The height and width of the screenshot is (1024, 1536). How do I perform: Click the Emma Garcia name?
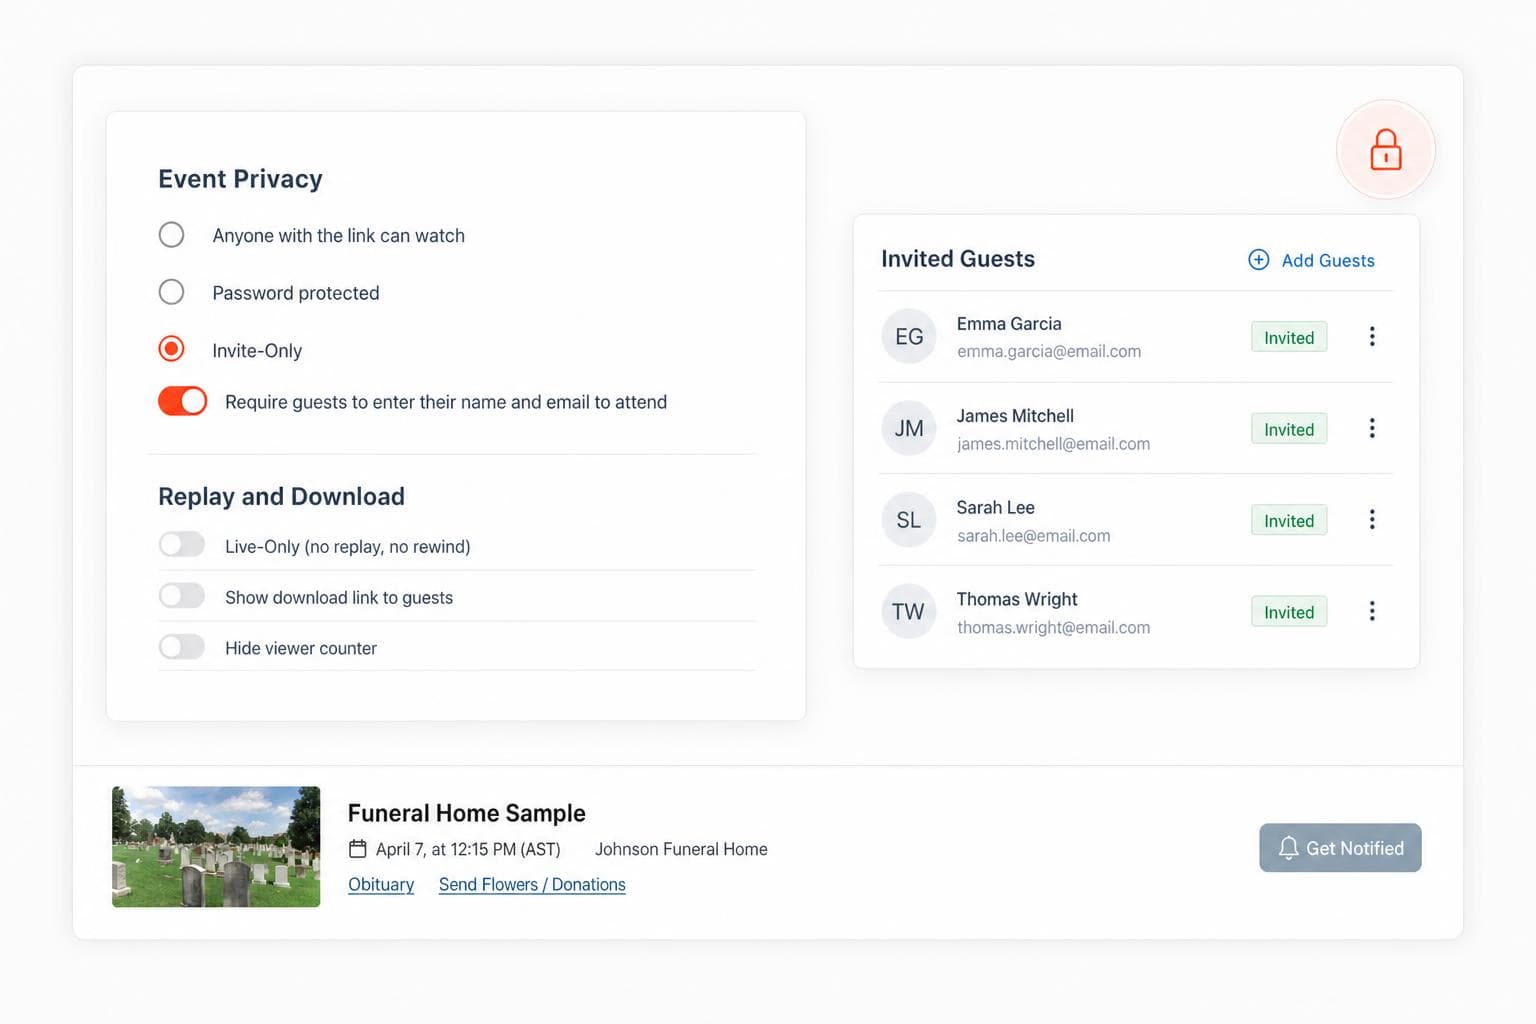(1009, 324)
